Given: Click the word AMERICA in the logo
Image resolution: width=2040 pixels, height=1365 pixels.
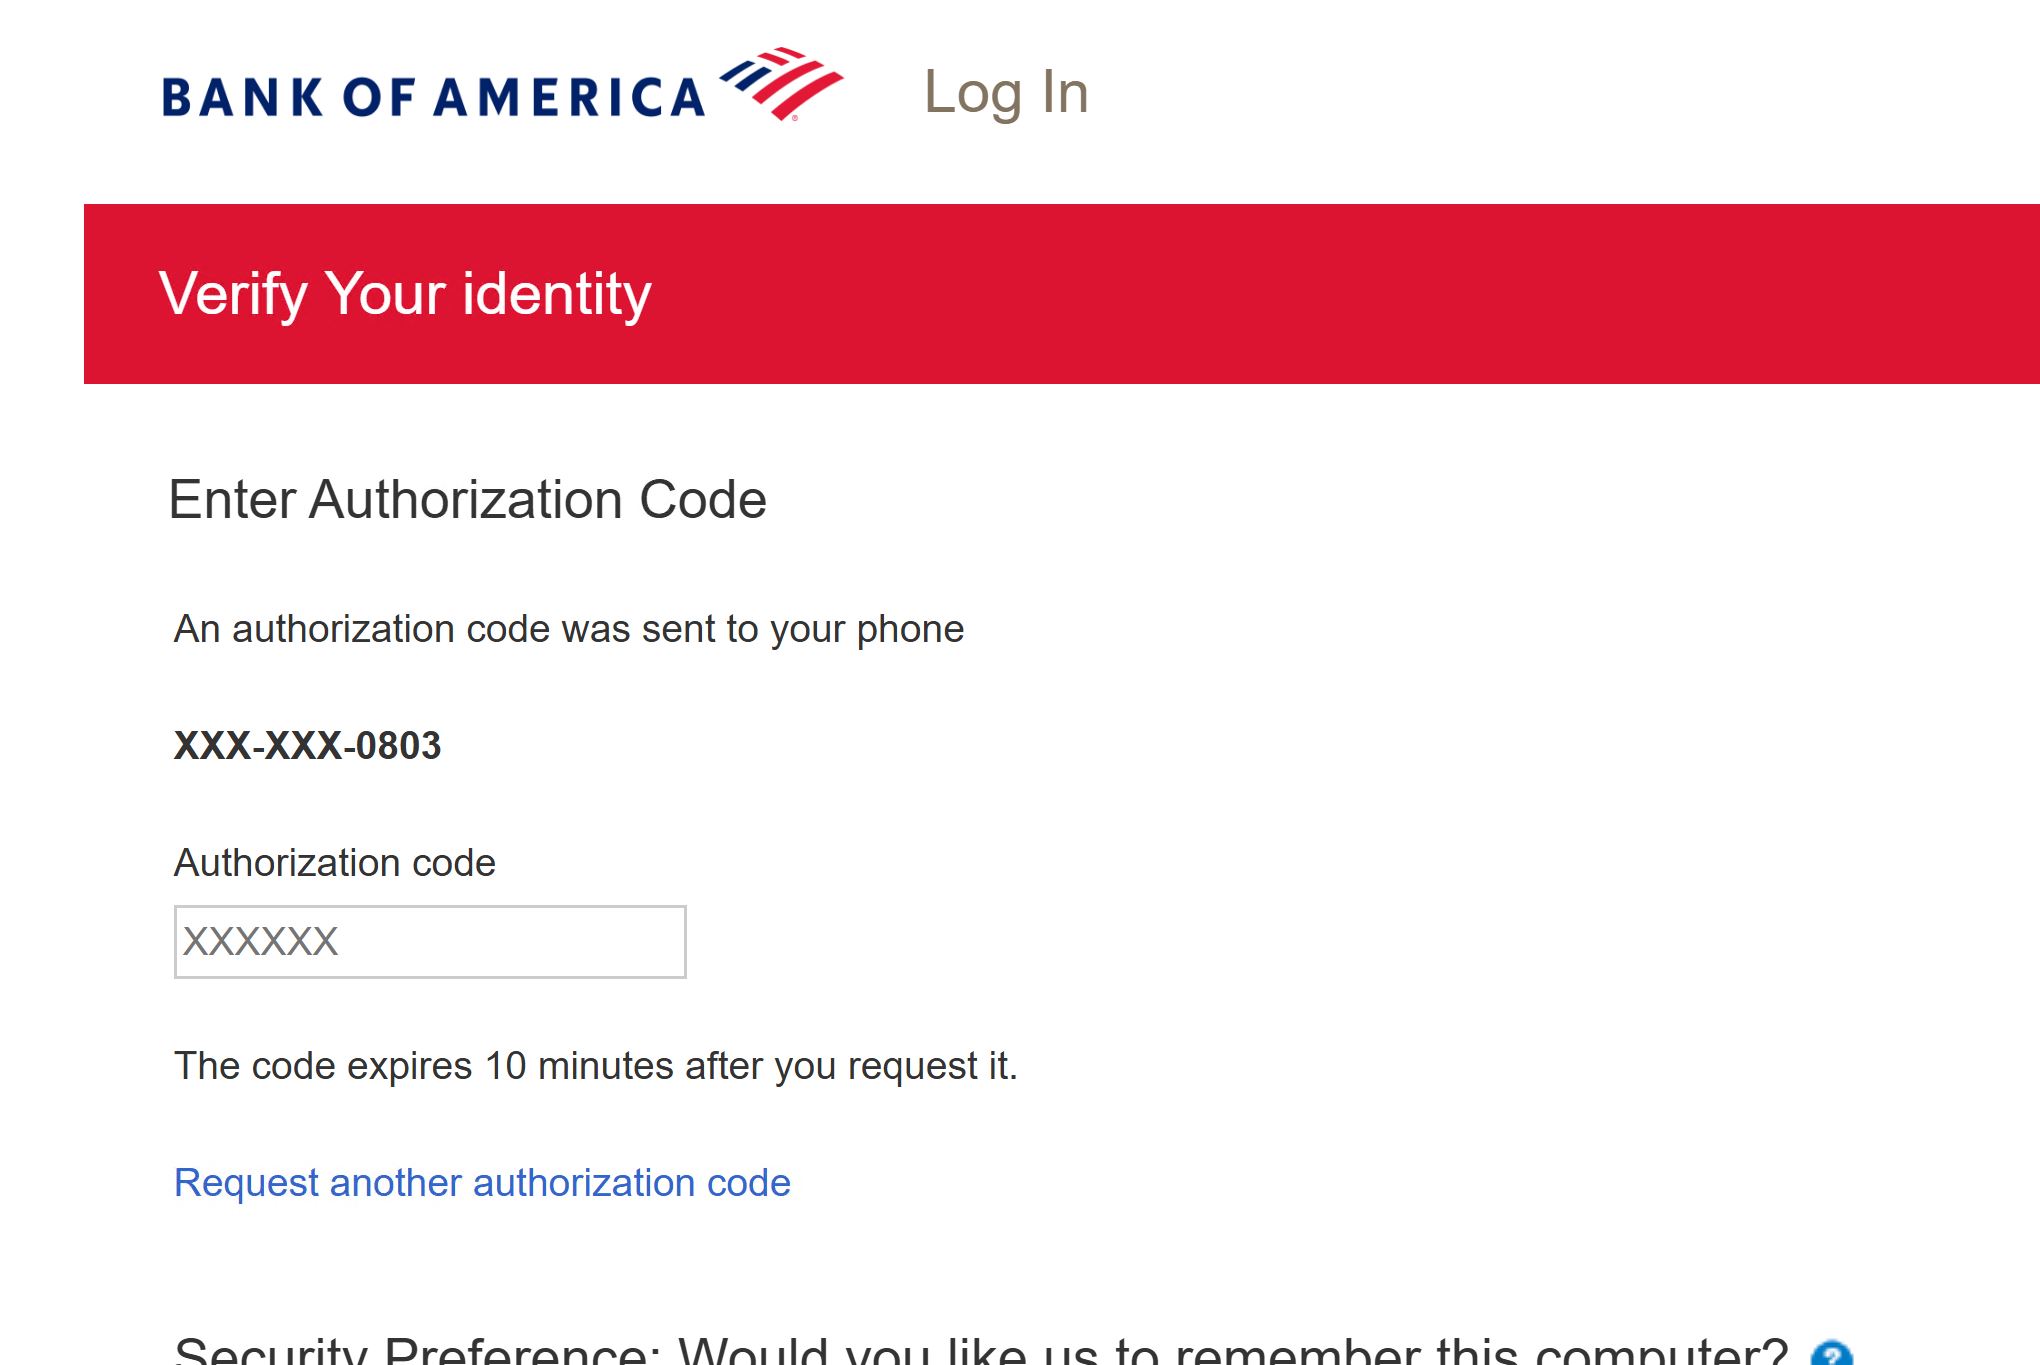Looking at the screenshot, I should pos(569,98).
